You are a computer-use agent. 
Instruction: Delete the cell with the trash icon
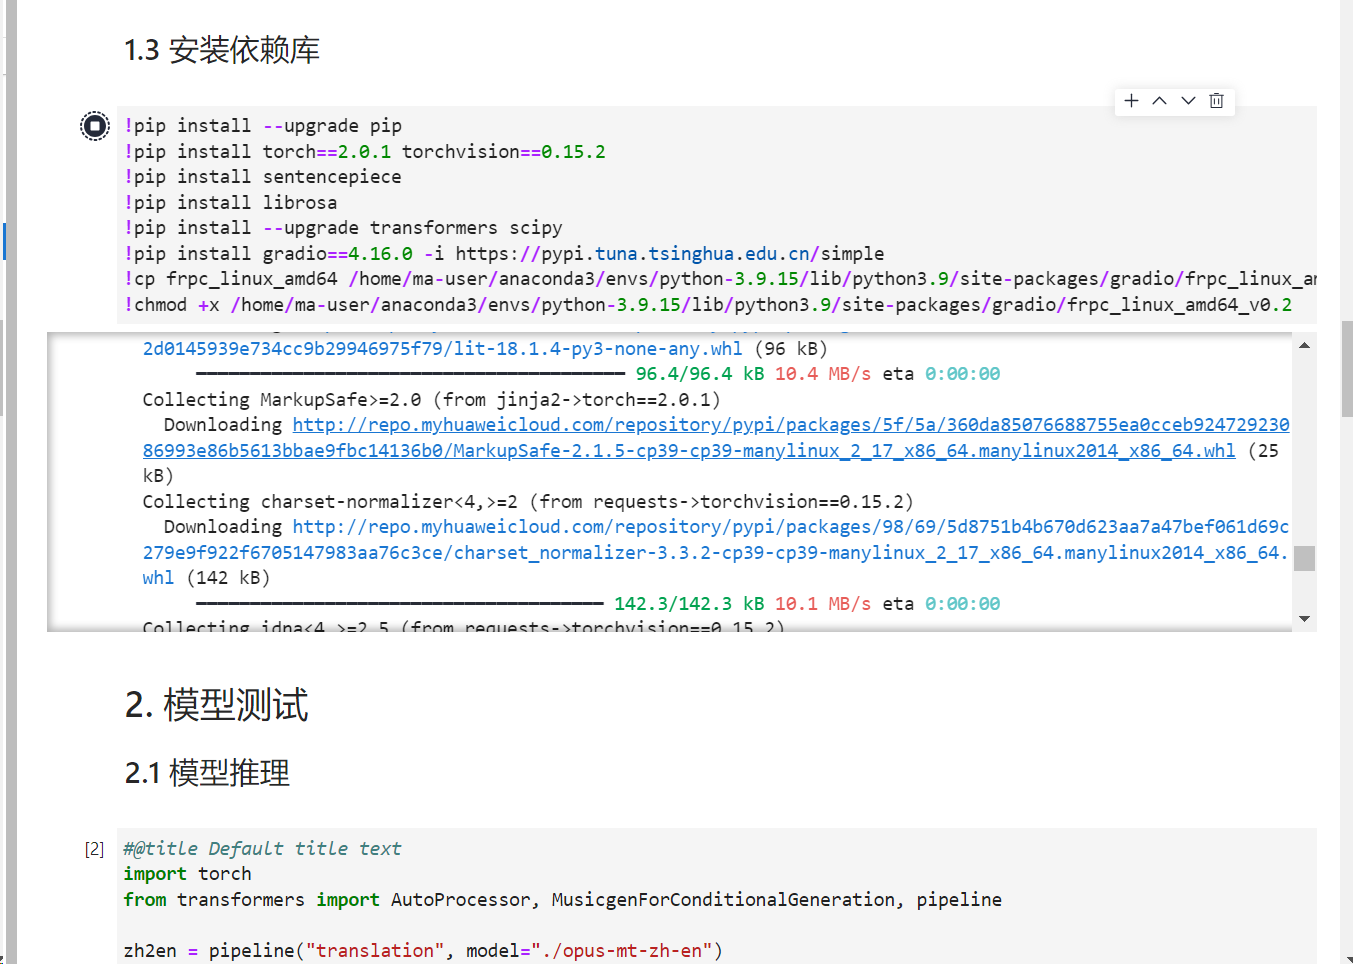pos(1216,101)
